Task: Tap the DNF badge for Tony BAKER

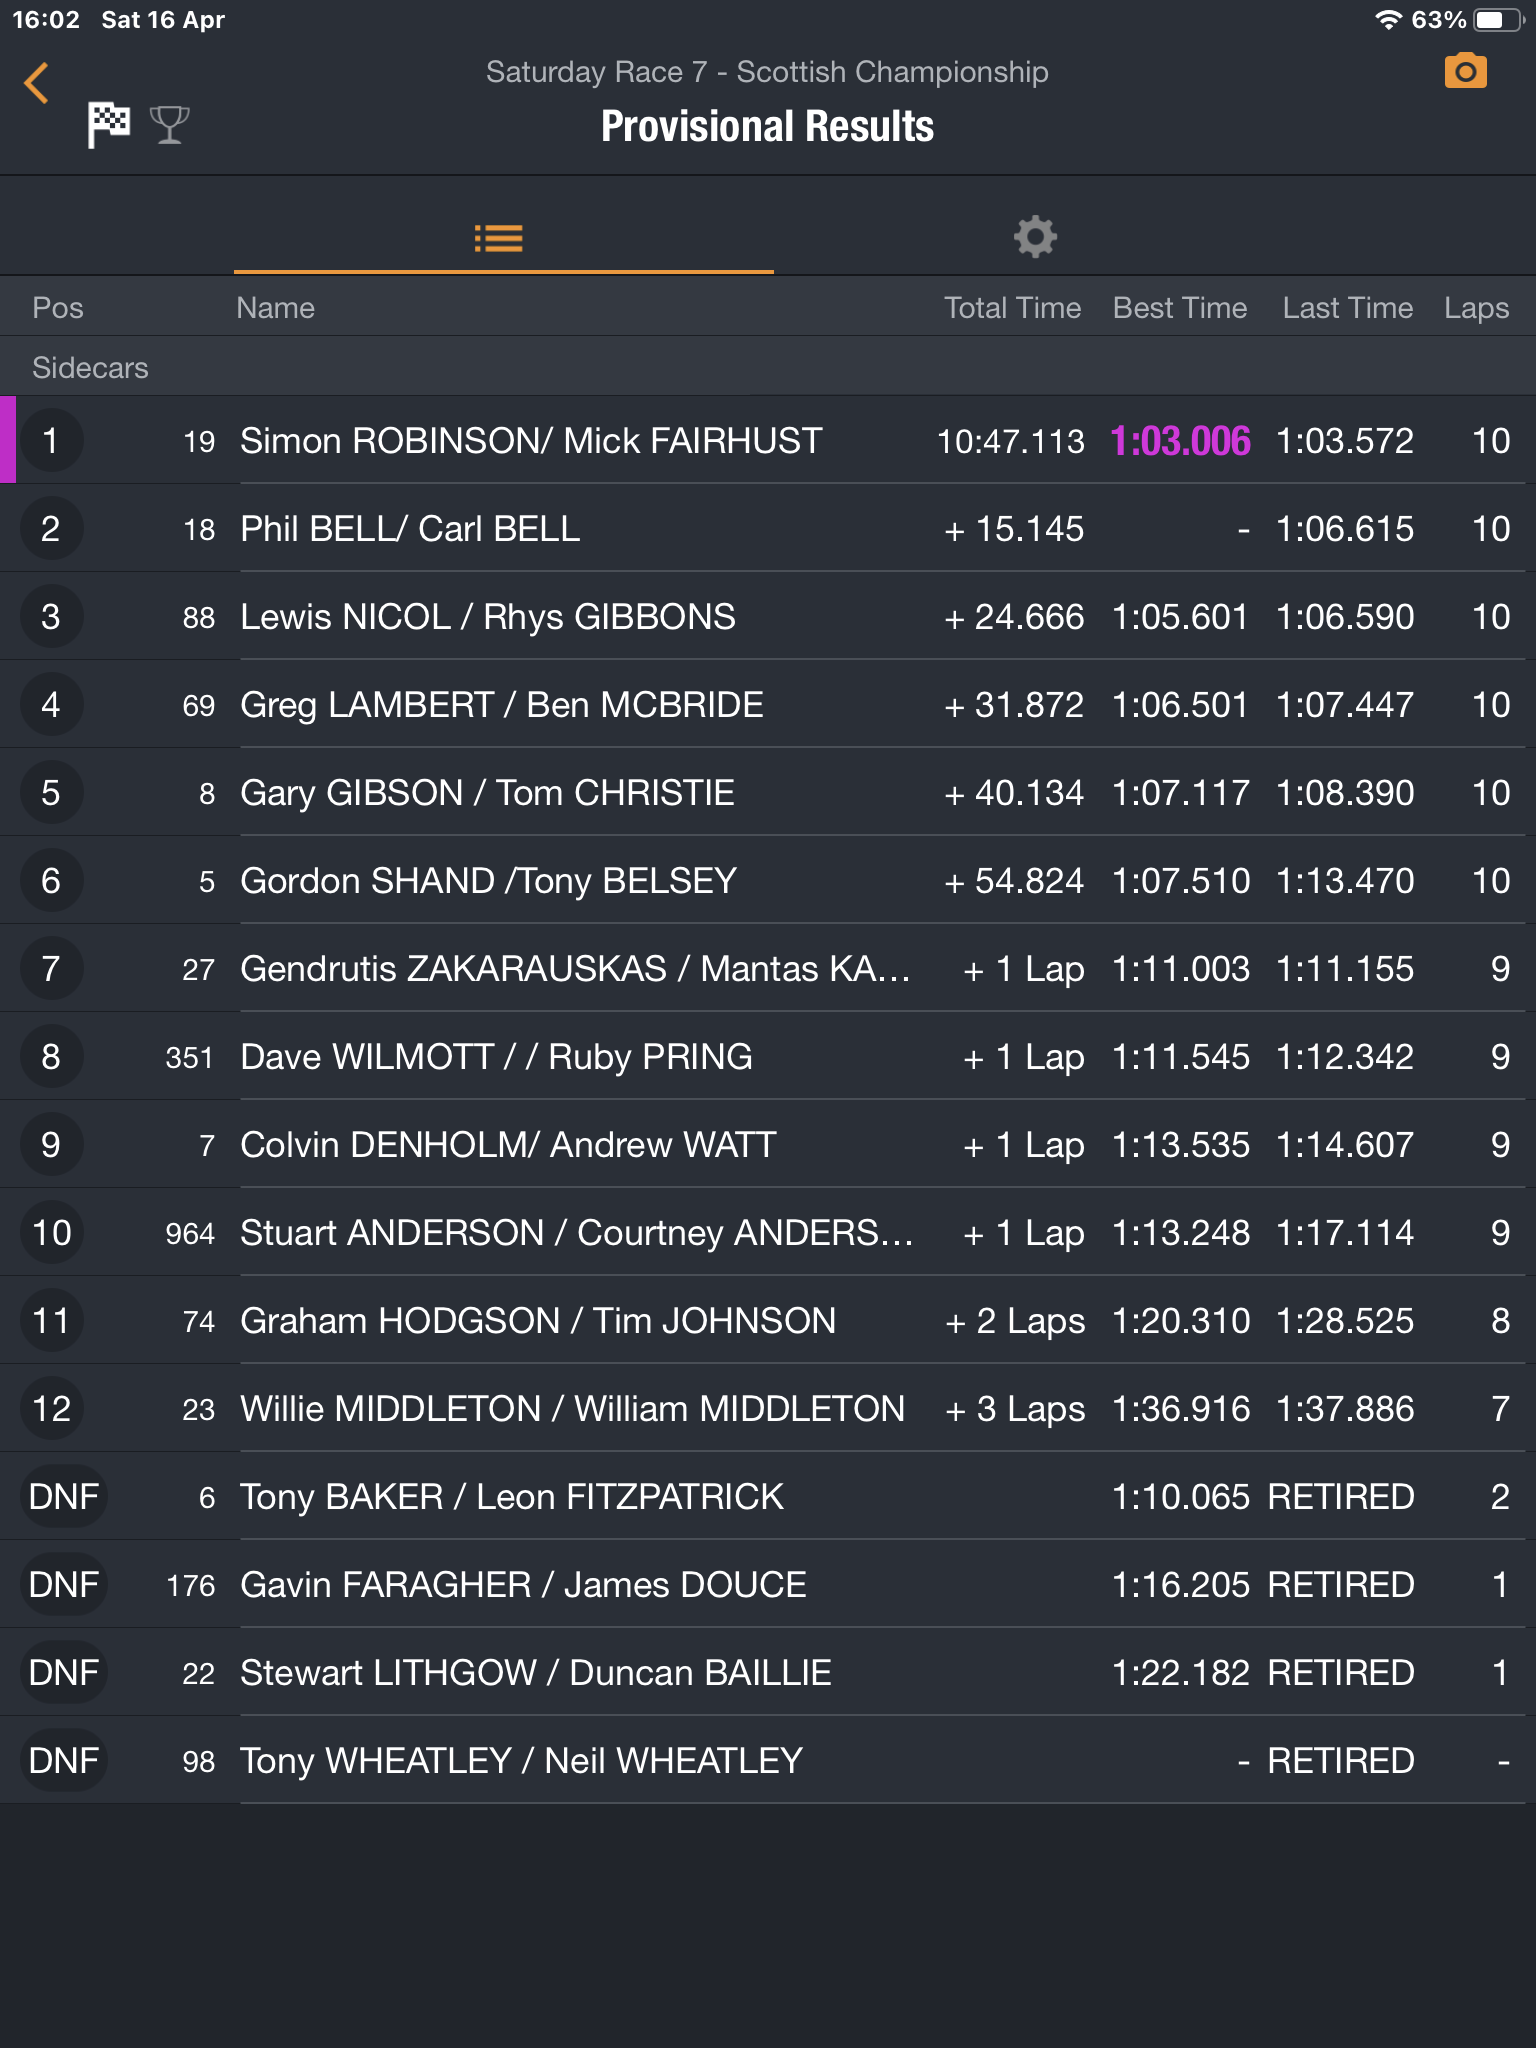Action: pos(64,1497)
